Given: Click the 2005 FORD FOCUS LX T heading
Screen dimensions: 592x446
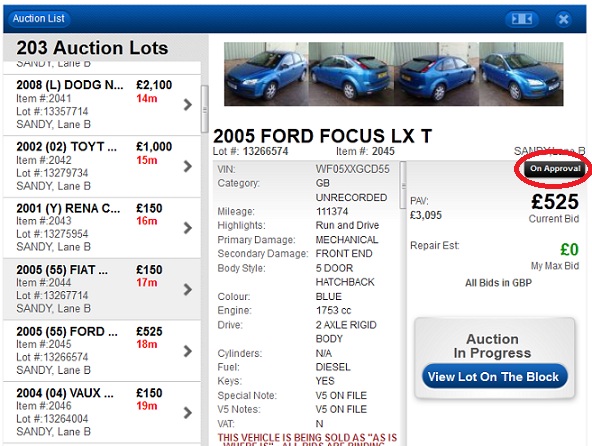Looking at the screenshot, I should point(322,136).
